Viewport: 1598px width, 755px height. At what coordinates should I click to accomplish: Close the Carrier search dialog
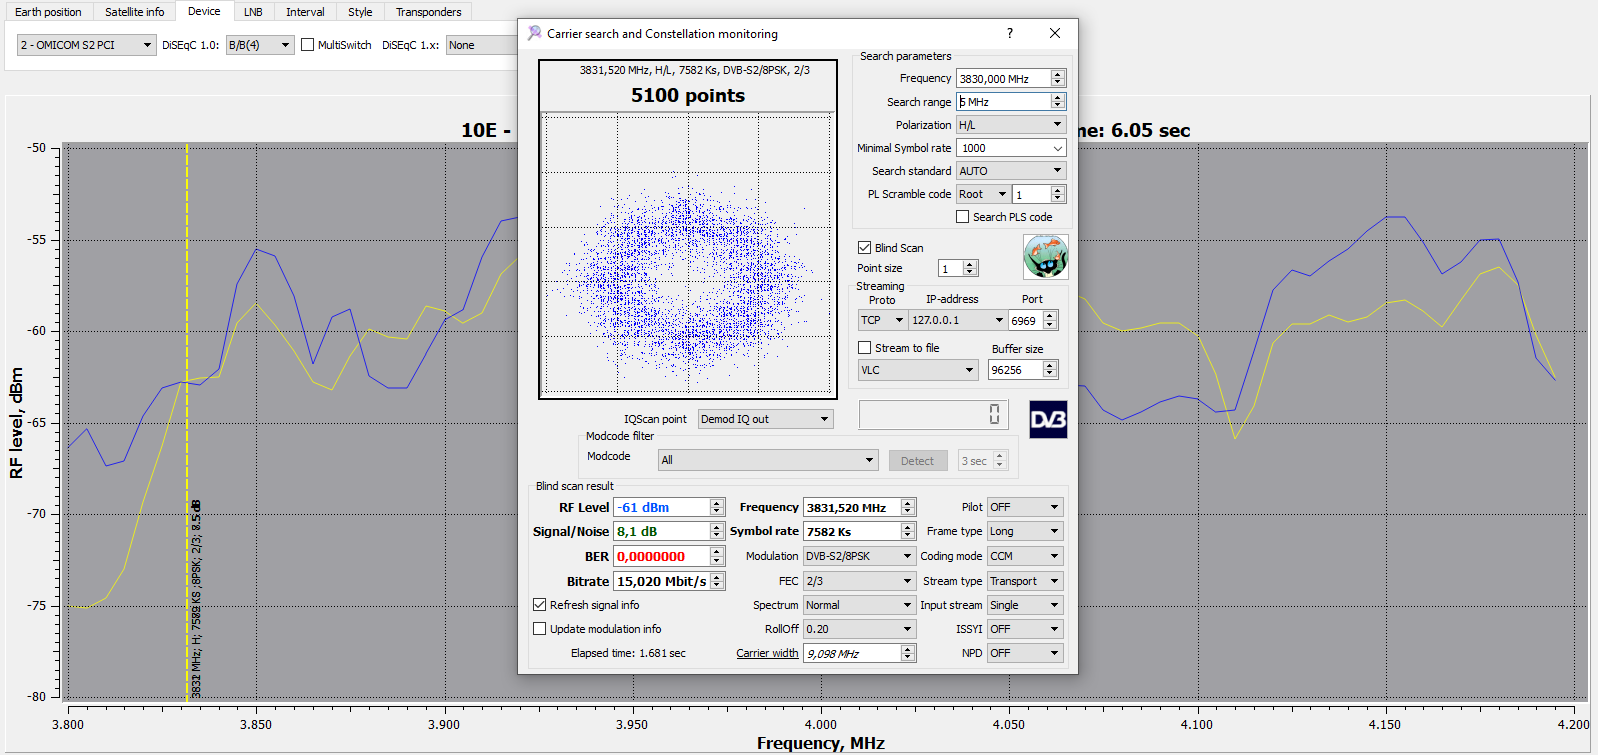click(1054, 33)
